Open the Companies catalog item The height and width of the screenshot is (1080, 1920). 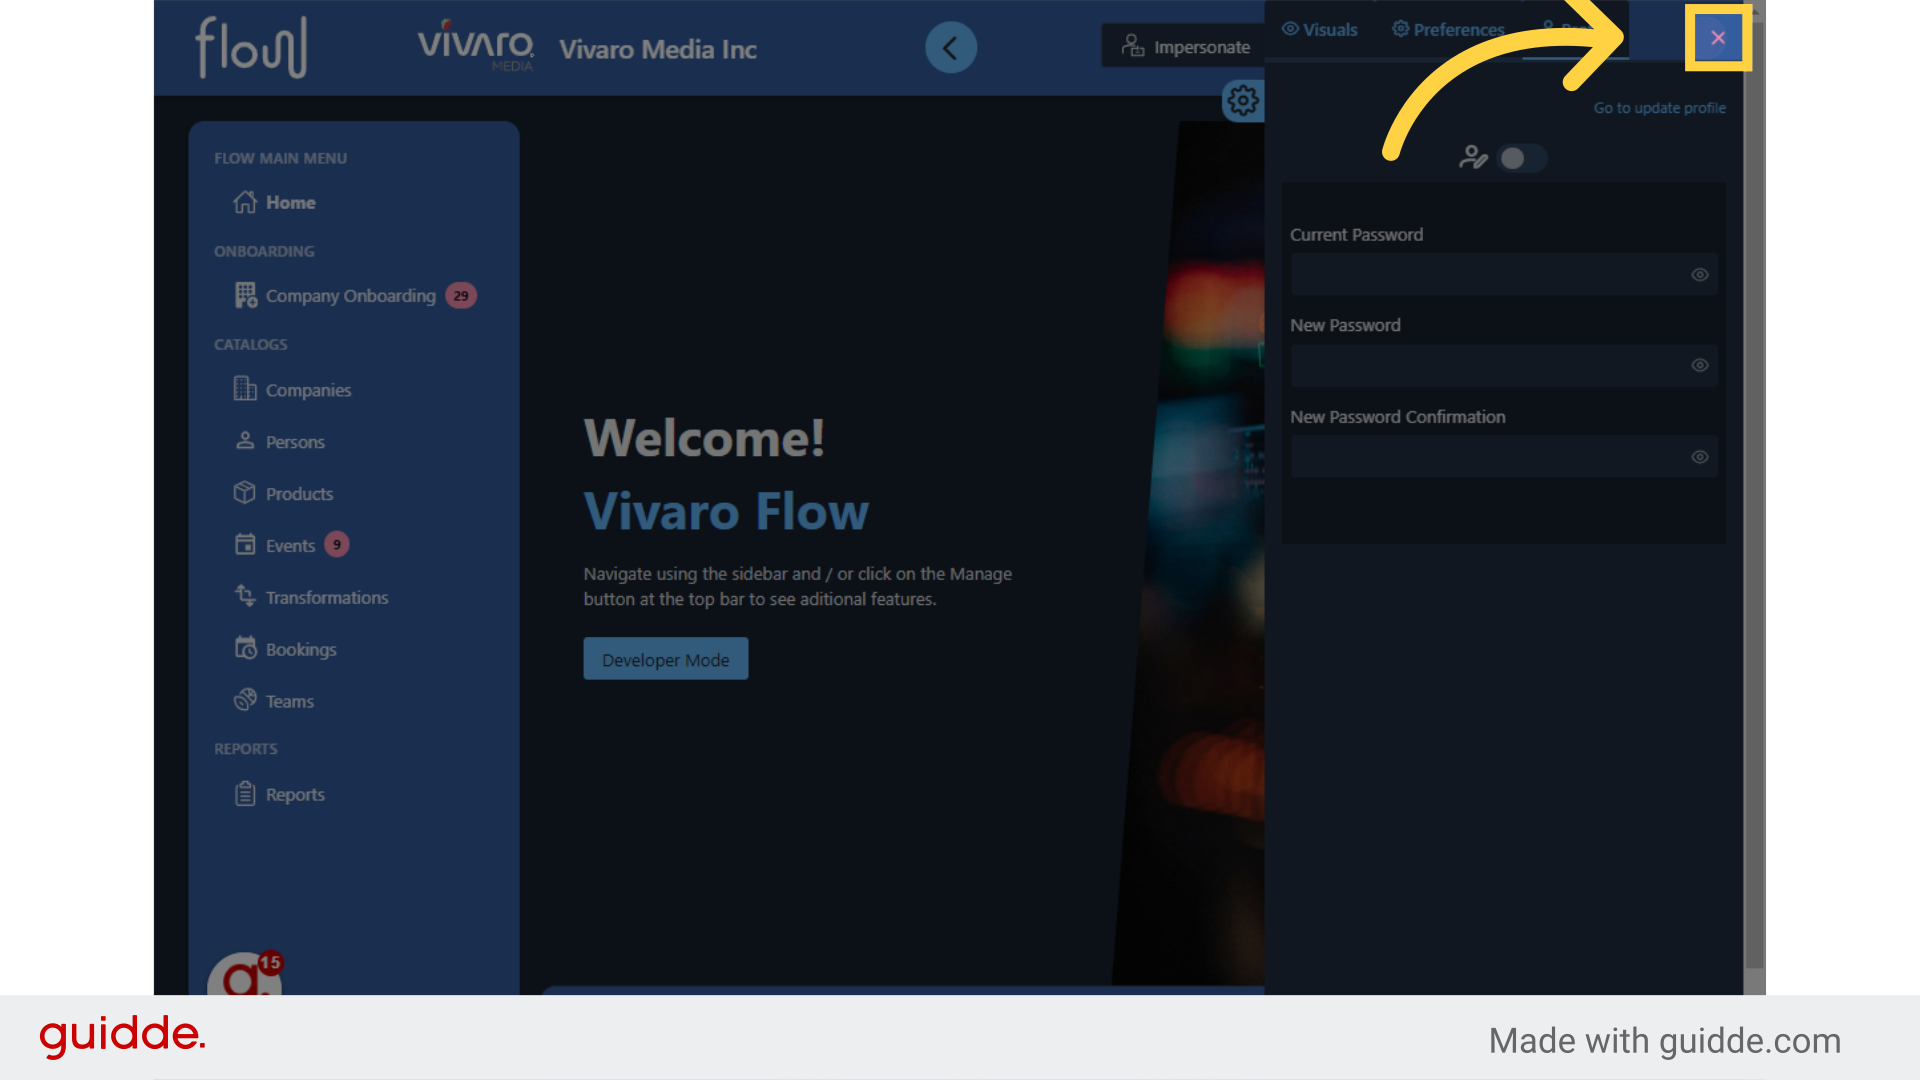point(307,390)
